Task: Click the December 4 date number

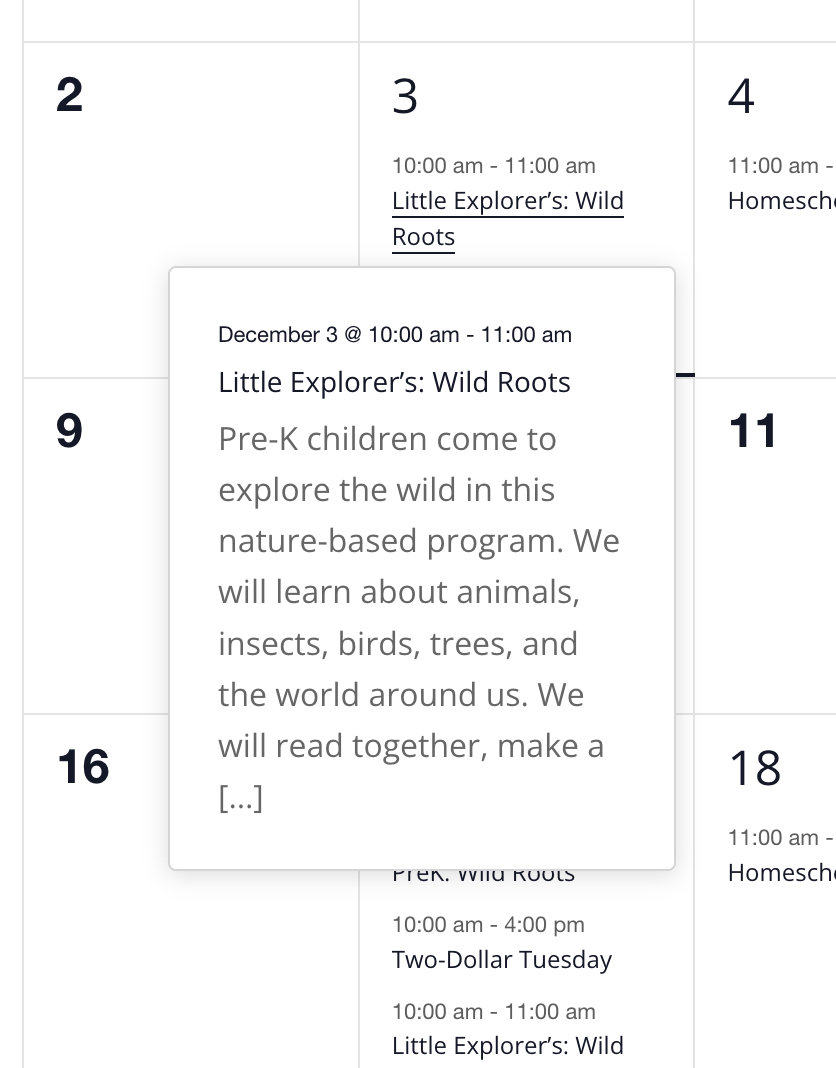Action: pos(740,94)
